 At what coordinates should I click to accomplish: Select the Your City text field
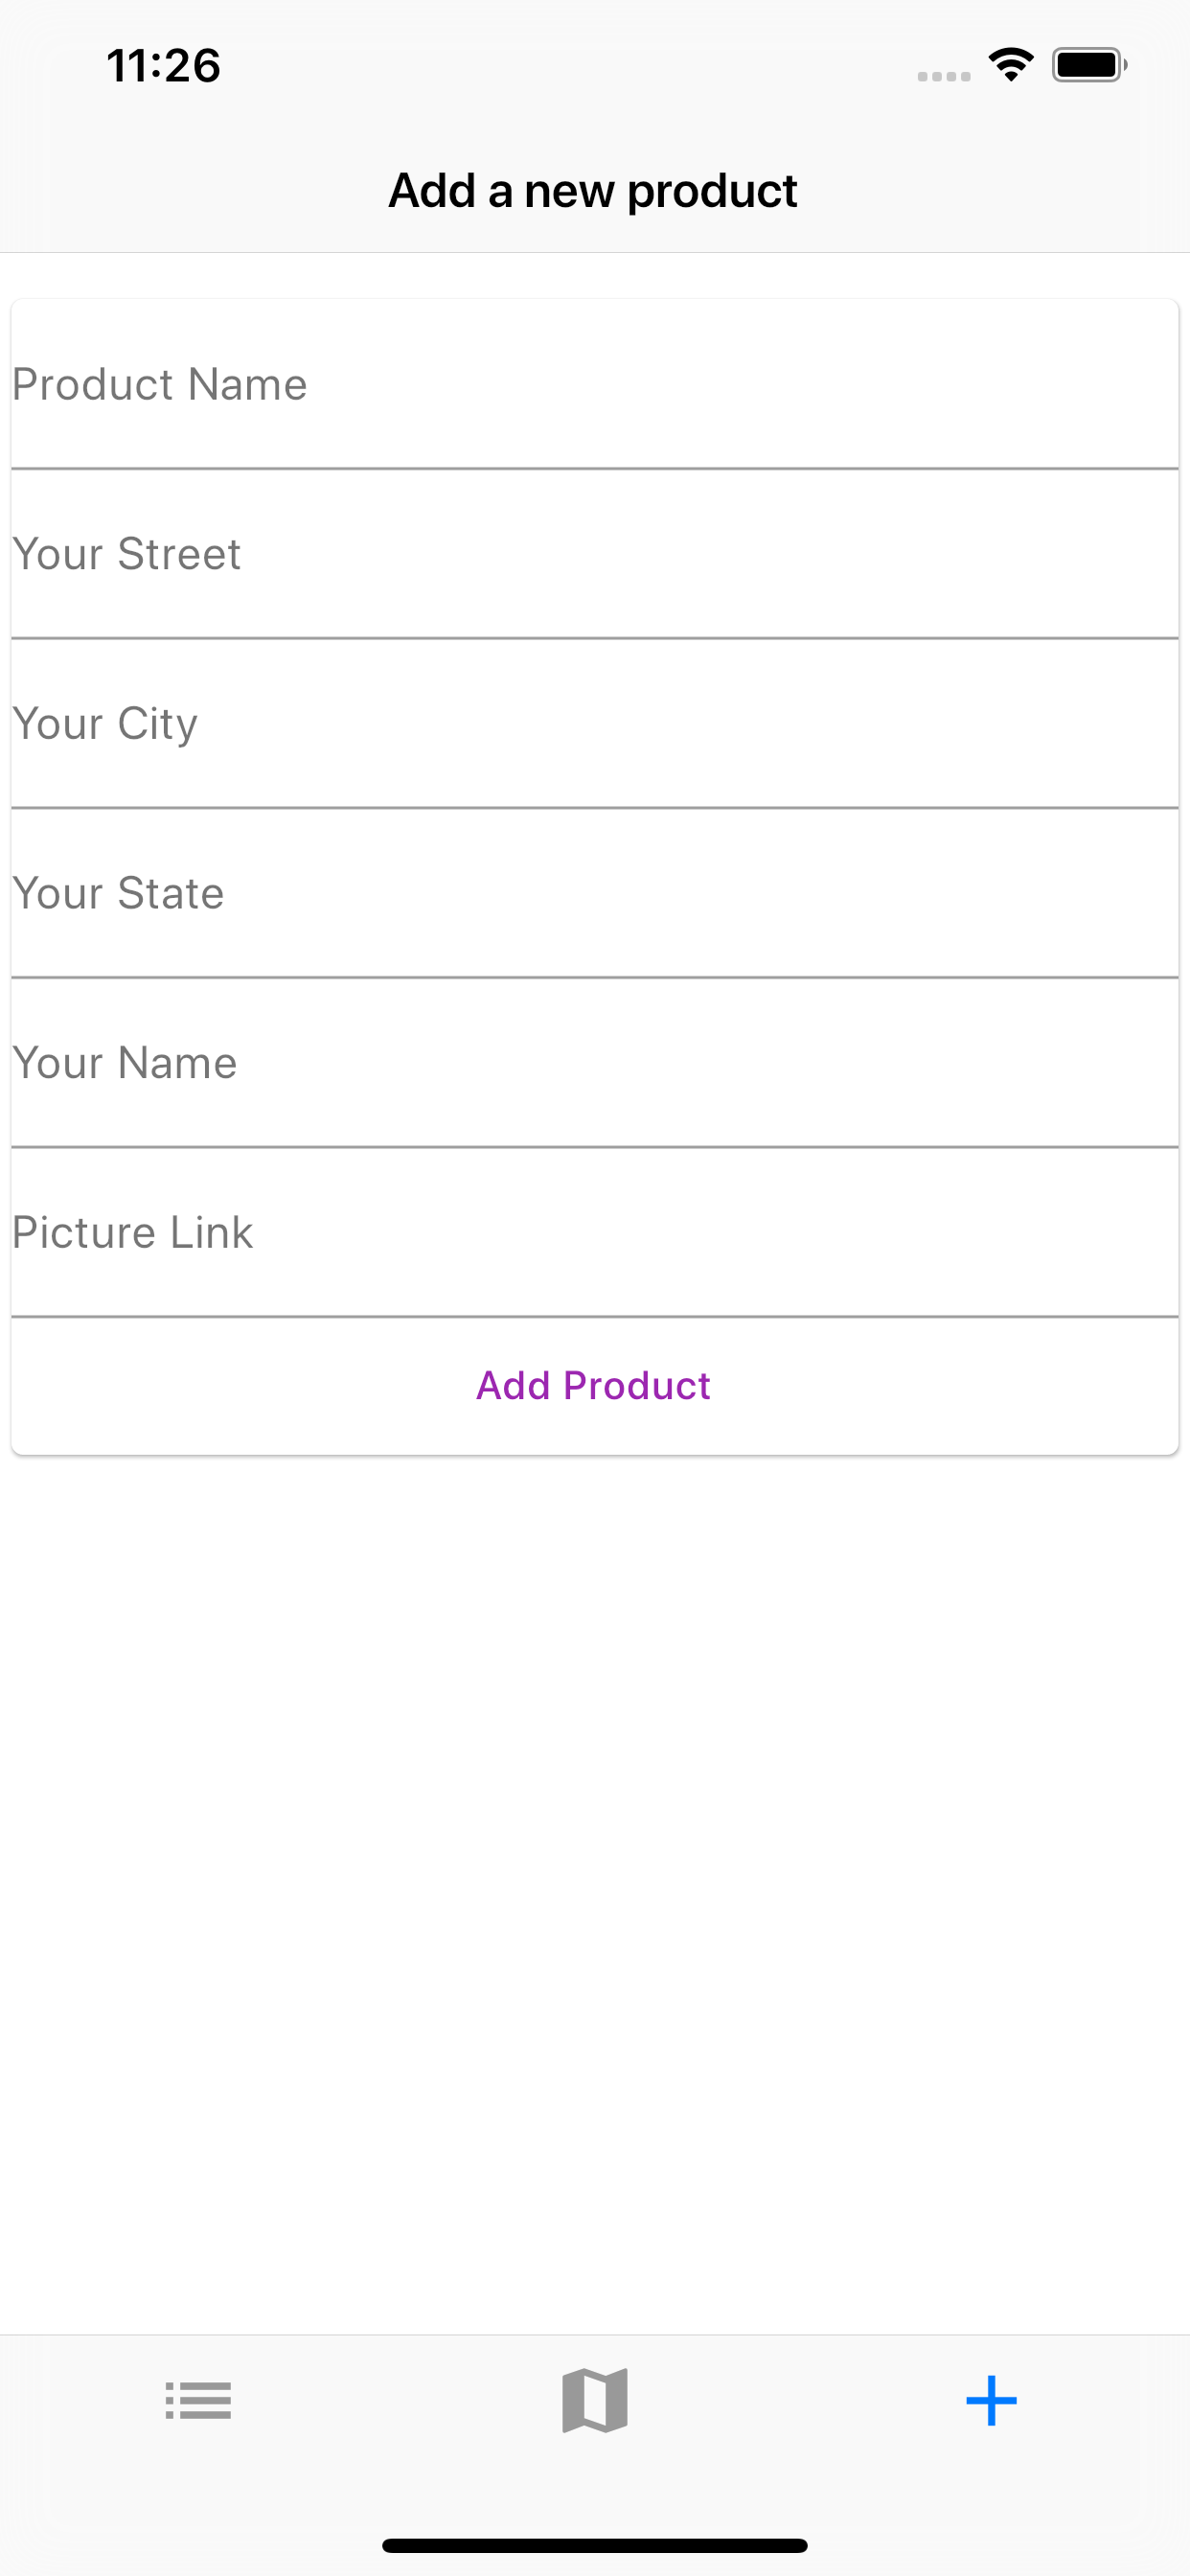tap(595, 723)
